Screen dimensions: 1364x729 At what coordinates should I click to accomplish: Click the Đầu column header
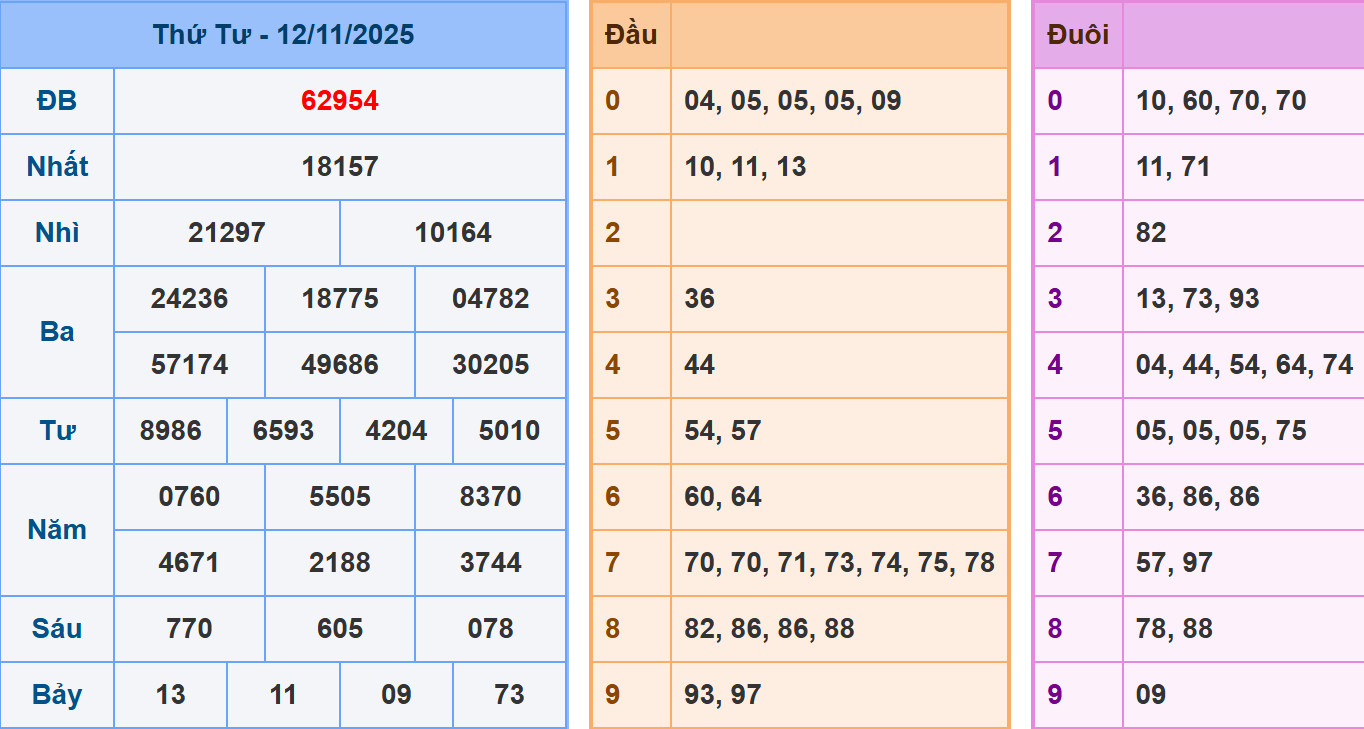(x=631, y=35)
